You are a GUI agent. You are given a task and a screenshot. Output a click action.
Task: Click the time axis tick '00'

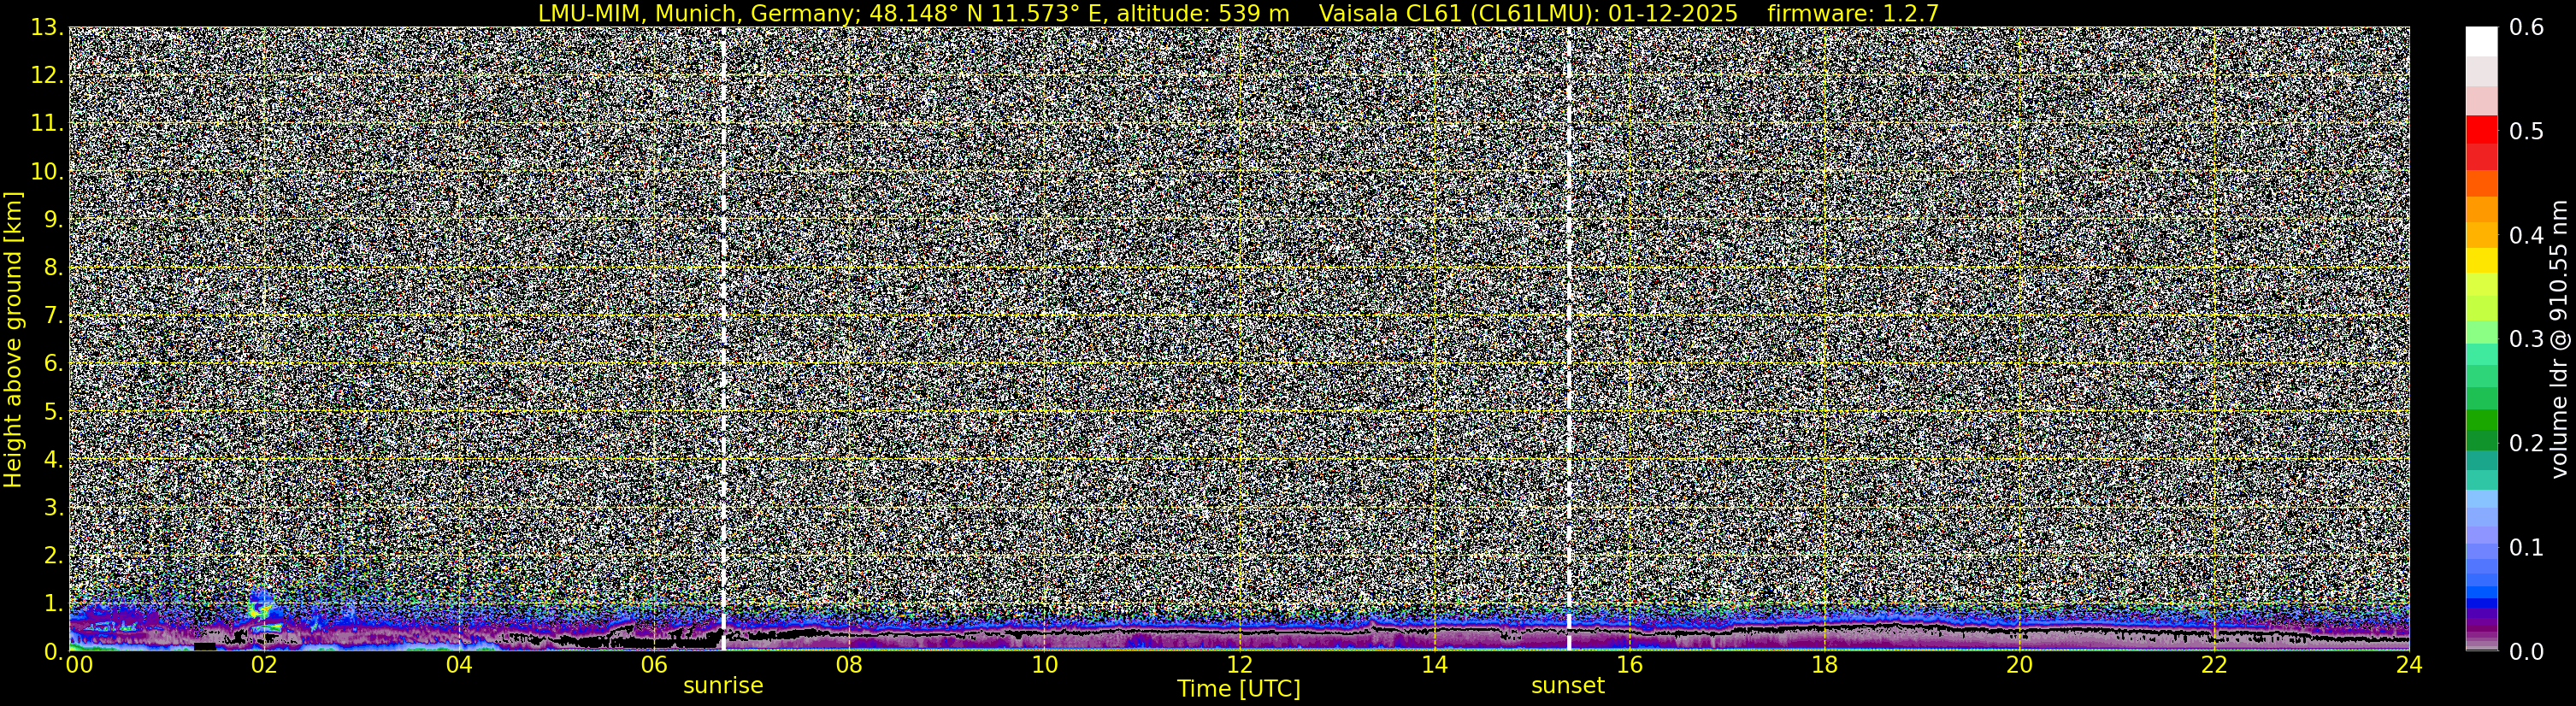pos(79,666)
